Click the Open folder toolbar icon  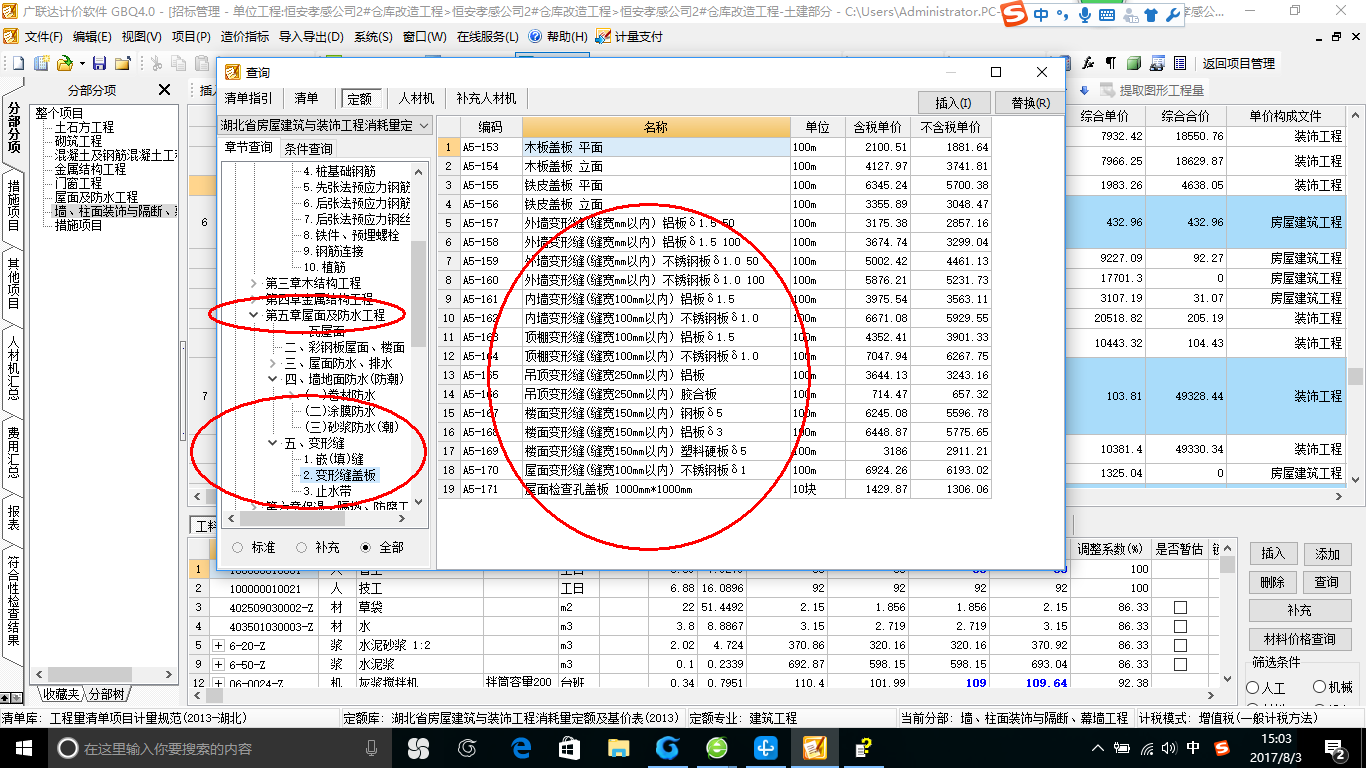[x=63, y=63]
